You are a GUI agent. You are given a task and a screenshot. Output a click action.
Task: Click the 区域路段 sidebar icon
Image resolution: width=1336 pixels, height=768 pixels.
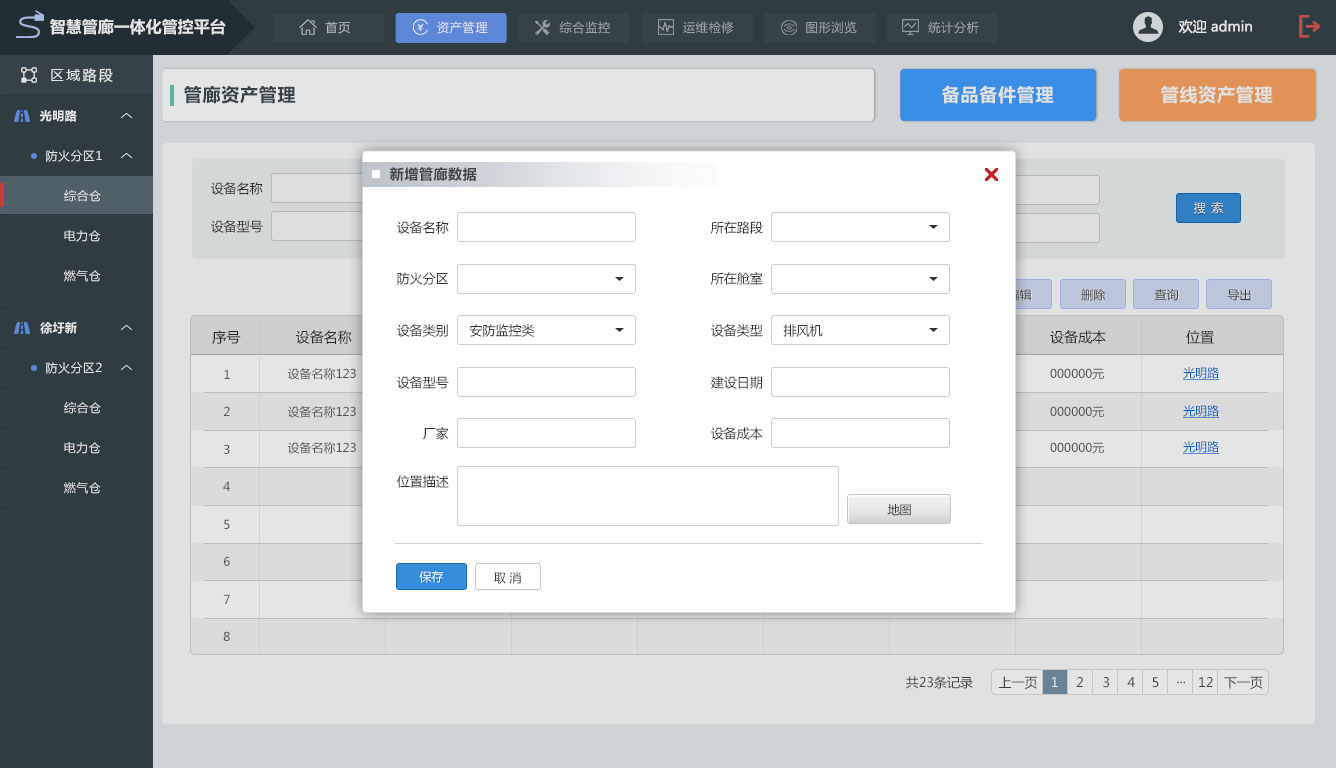click(x=29, y=75)
